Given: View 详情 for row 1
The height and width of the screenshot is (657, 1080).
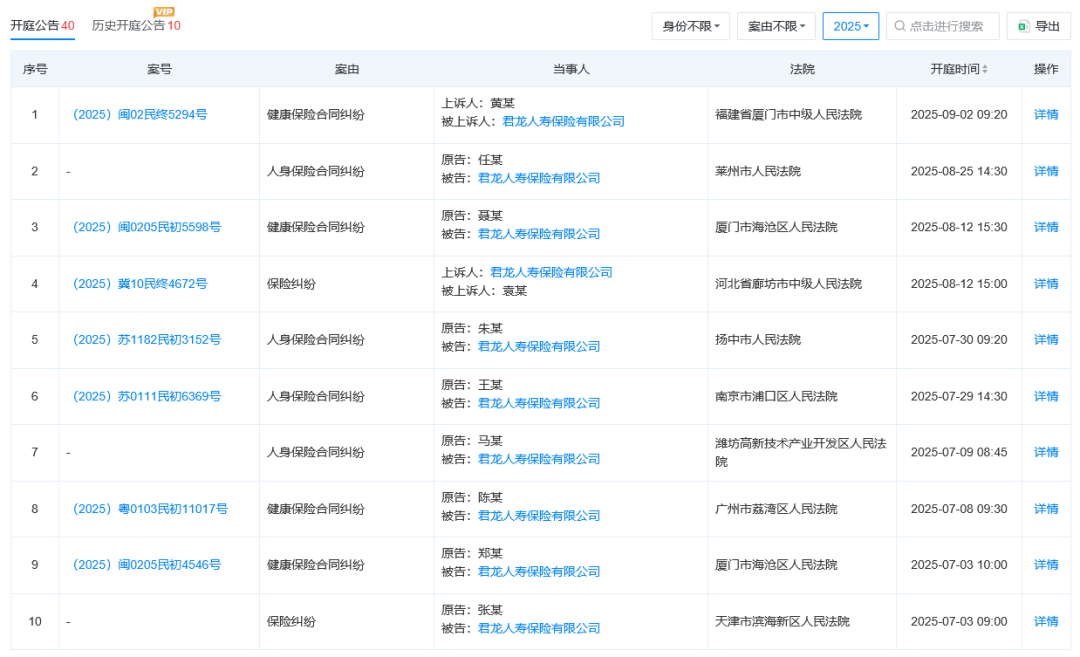Looking at the screenshot, I should (x=1045, y=115).
